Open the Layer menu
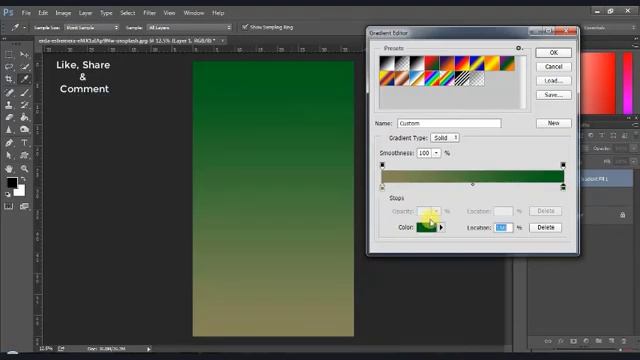Screen dimensions: 640x360 pos(85,13)
